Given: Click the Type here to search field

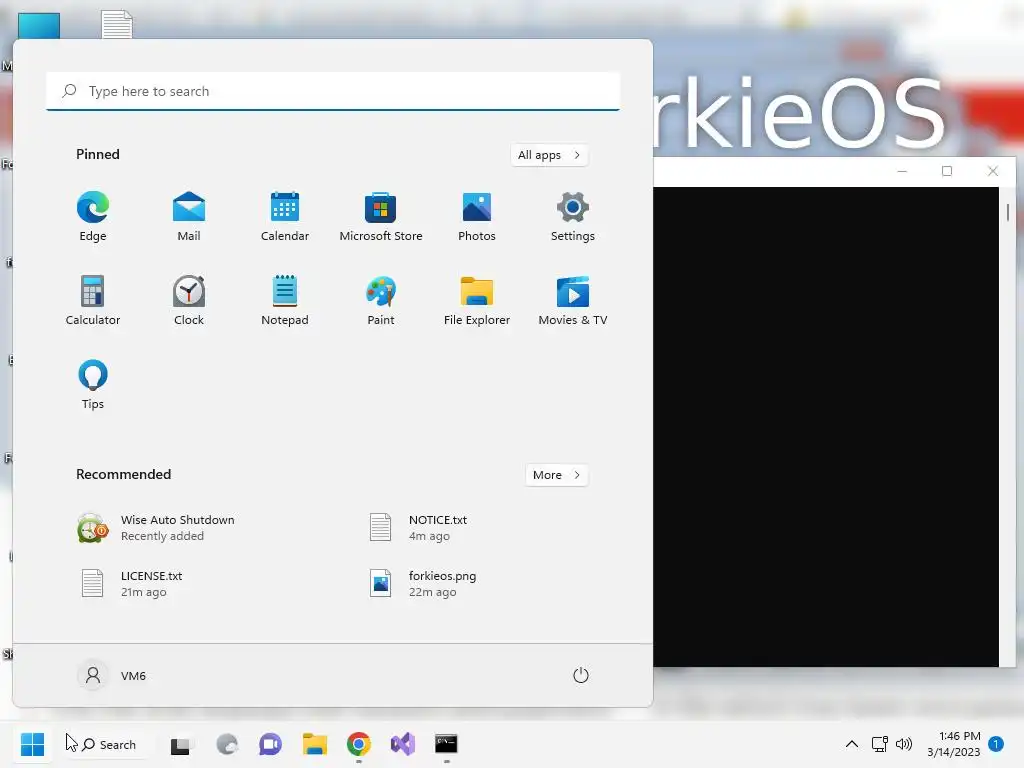Looking at the screenshot, I should tap(333, 91).
